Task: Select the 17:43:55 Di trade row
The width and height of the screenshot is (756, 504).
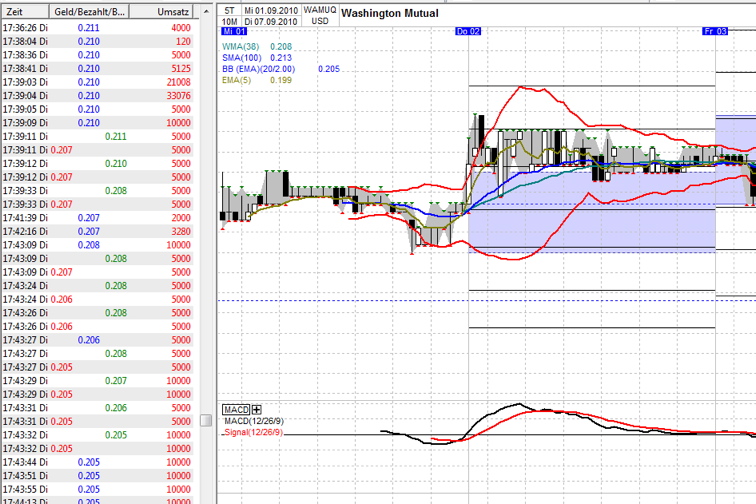Action: click(x=97, y=489)
